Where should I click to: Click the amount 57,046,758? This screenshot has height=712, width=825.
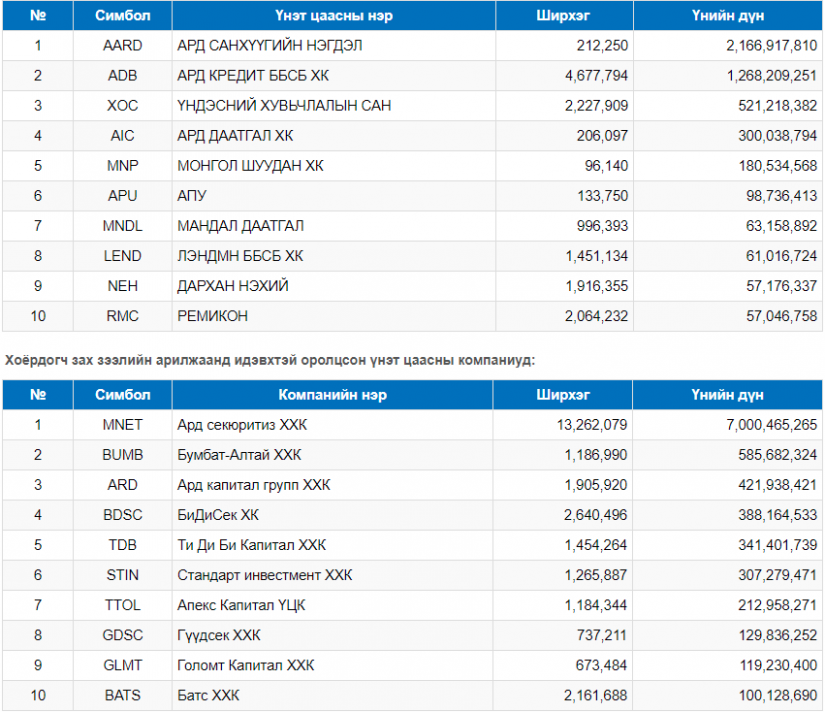click(x=782, y=316)
